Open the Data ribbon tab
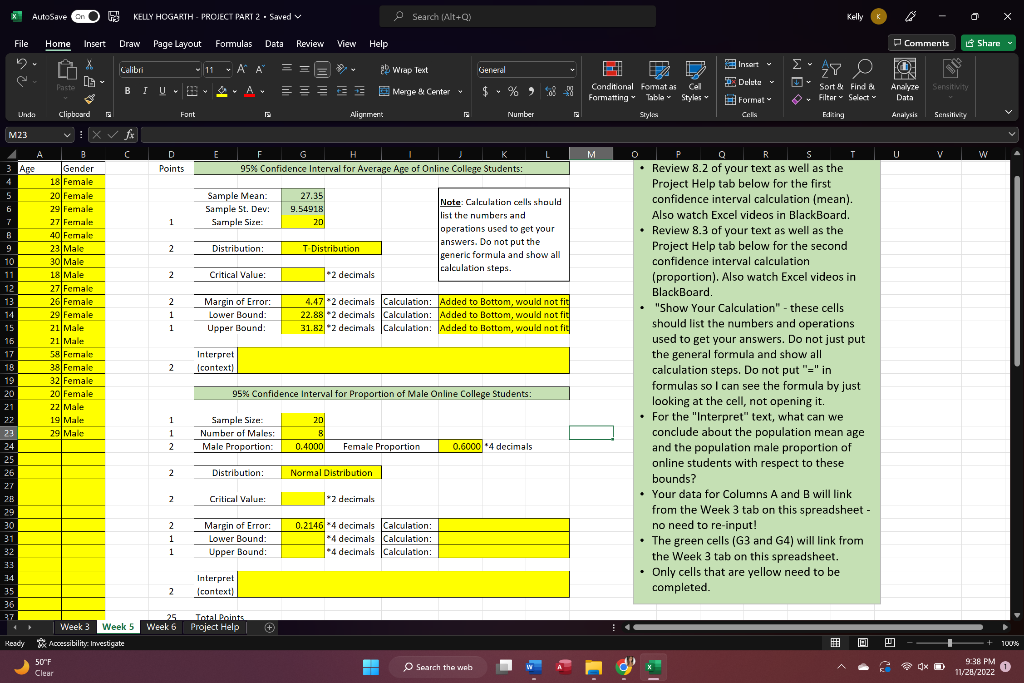1024x683 pixels. (x=274, y=44)
